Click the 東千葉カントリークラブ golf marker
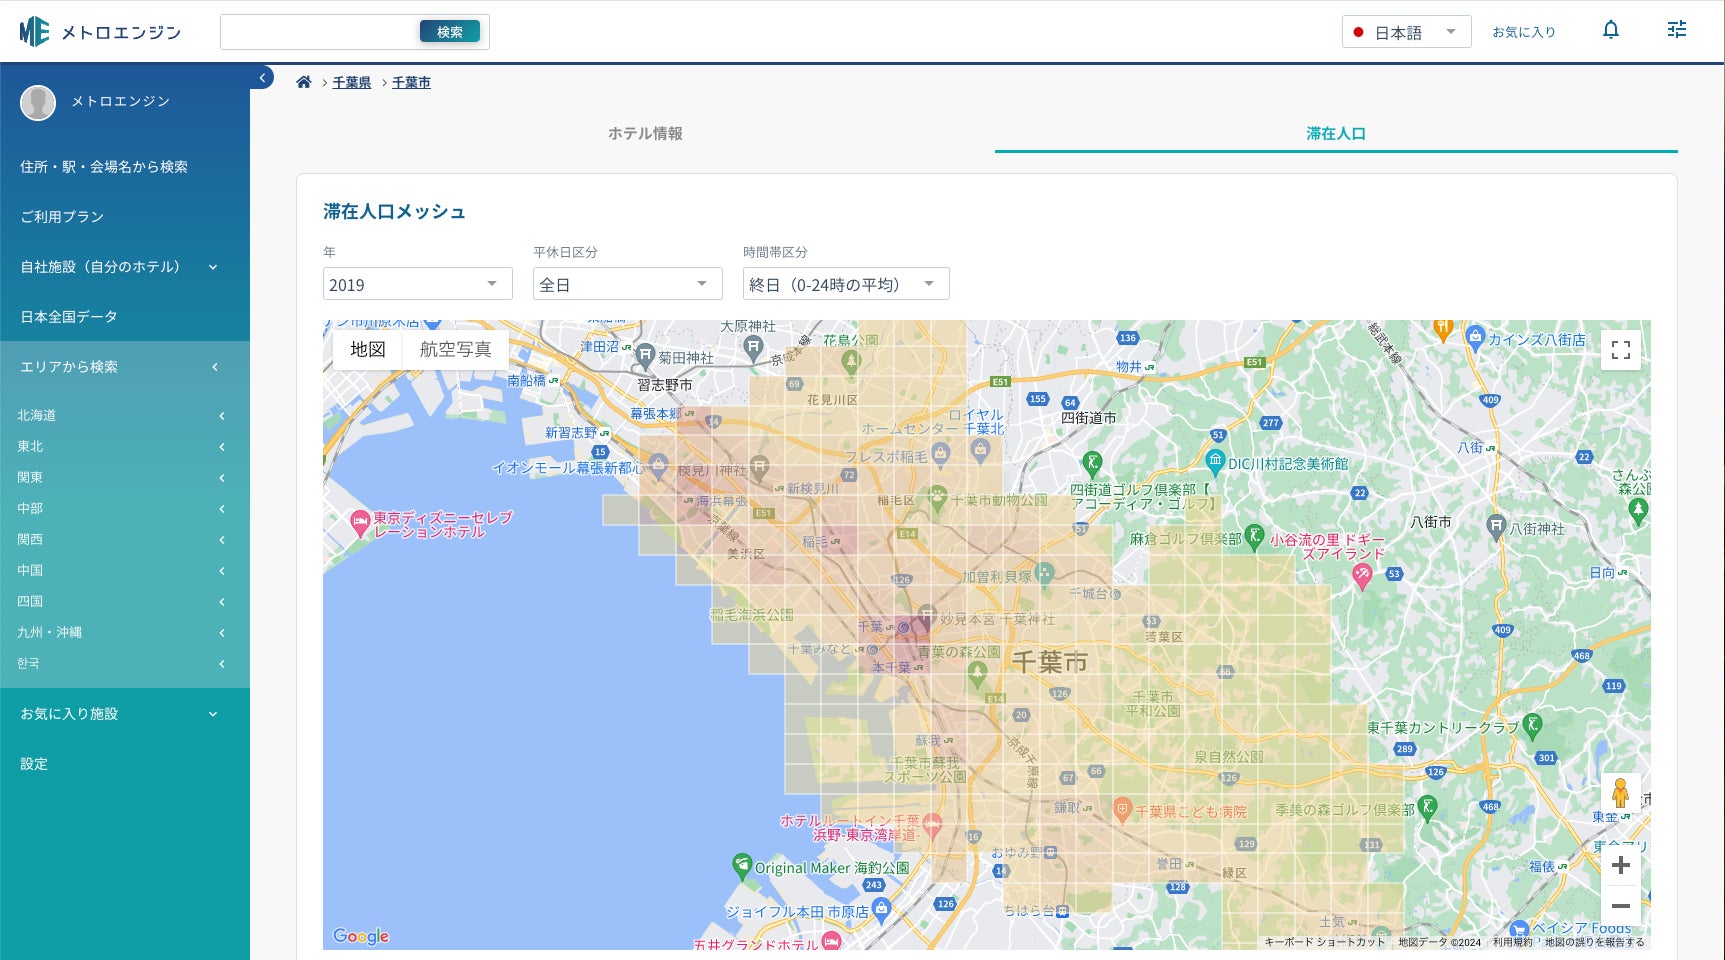 click(x=1533, y=726)
